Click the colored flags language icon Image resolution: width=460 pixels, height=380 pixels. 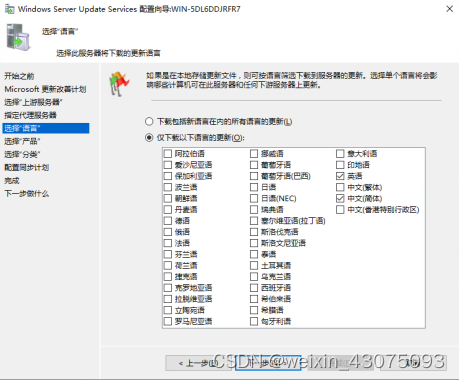[x=118, y=84]
